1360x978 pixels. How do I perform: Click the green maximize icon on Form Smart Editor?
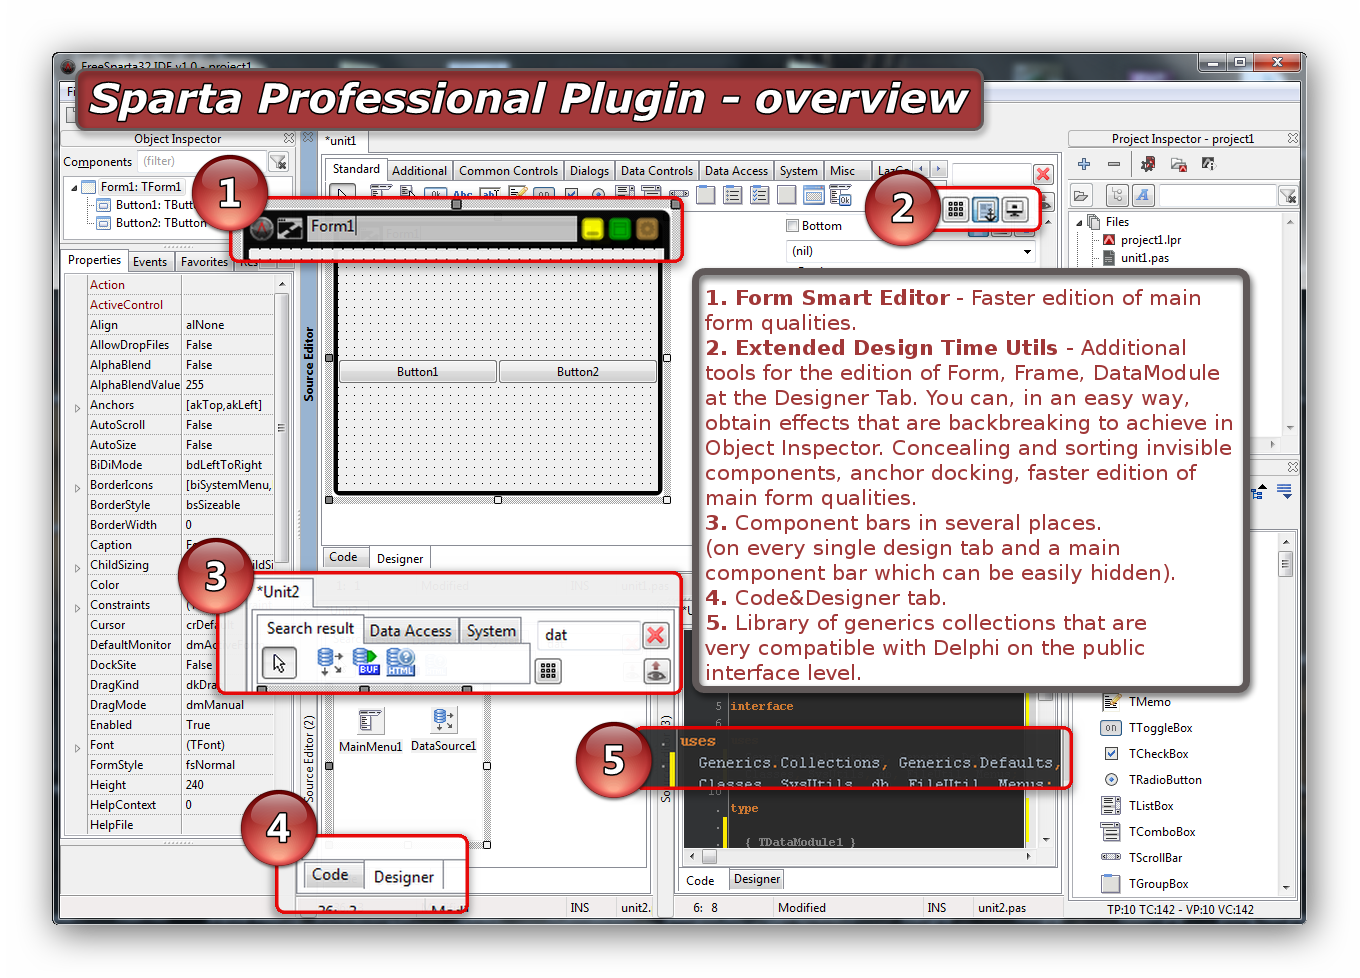(620, 229)
